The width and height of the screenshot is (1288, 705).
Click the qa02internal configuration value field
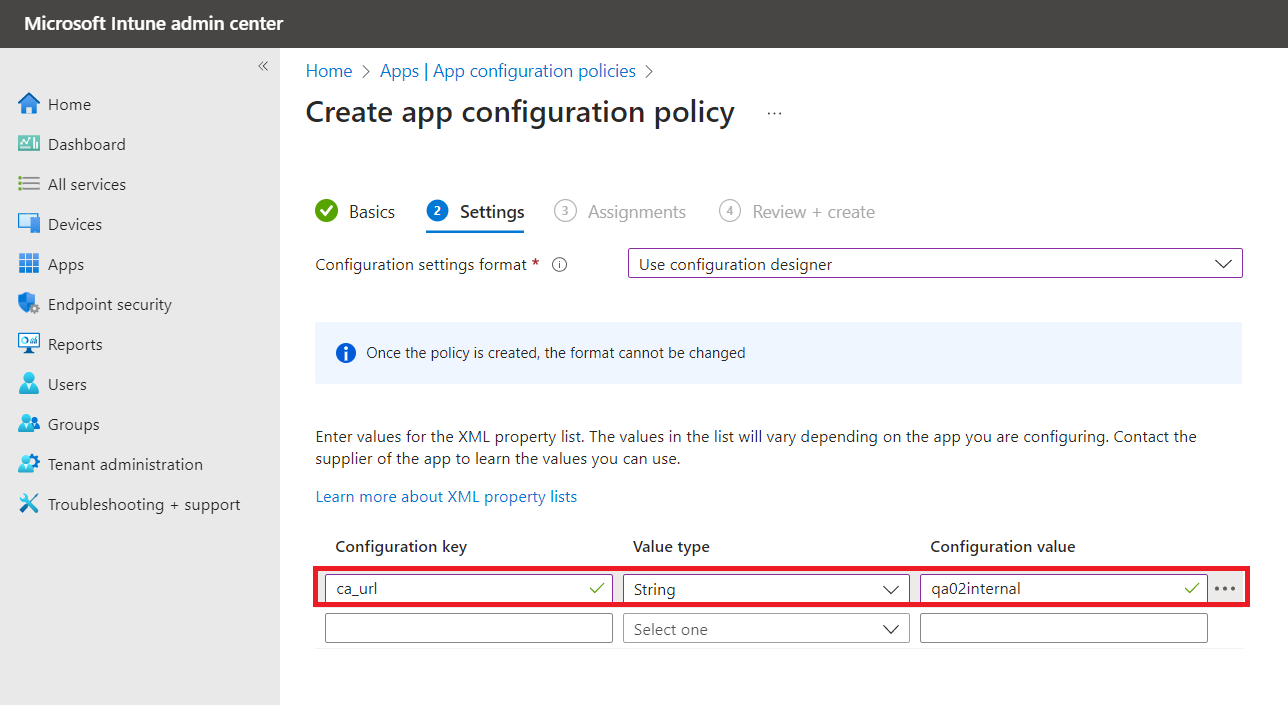coord(1050,589)
